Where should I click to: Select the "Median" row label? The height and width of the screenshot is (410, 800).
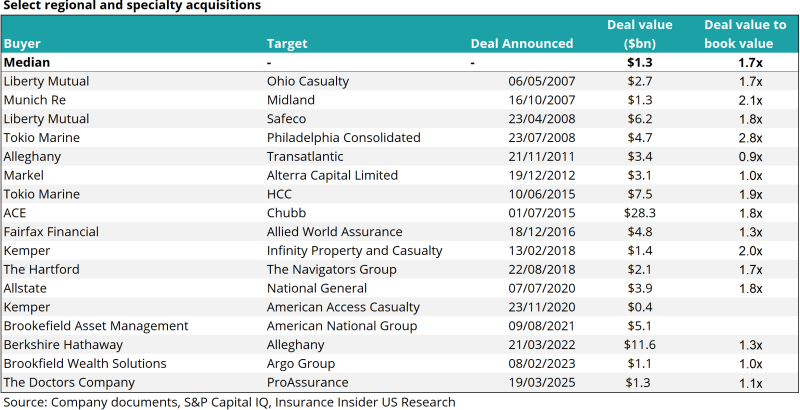(x=27, y=63)
